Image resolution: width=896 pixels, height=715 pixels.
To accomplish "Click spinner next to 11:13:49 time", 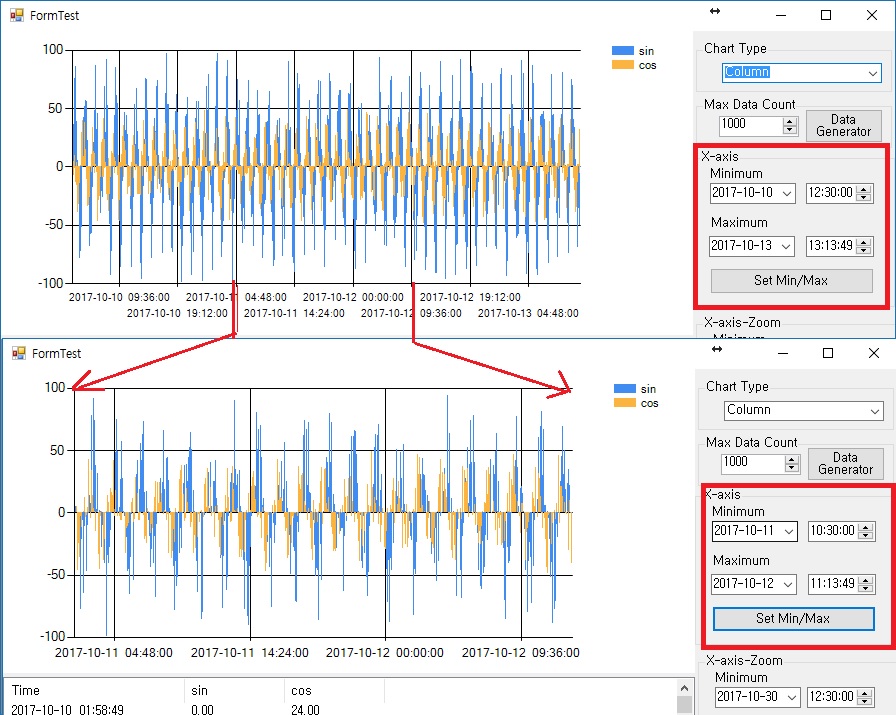I will [x=866, y=584].
